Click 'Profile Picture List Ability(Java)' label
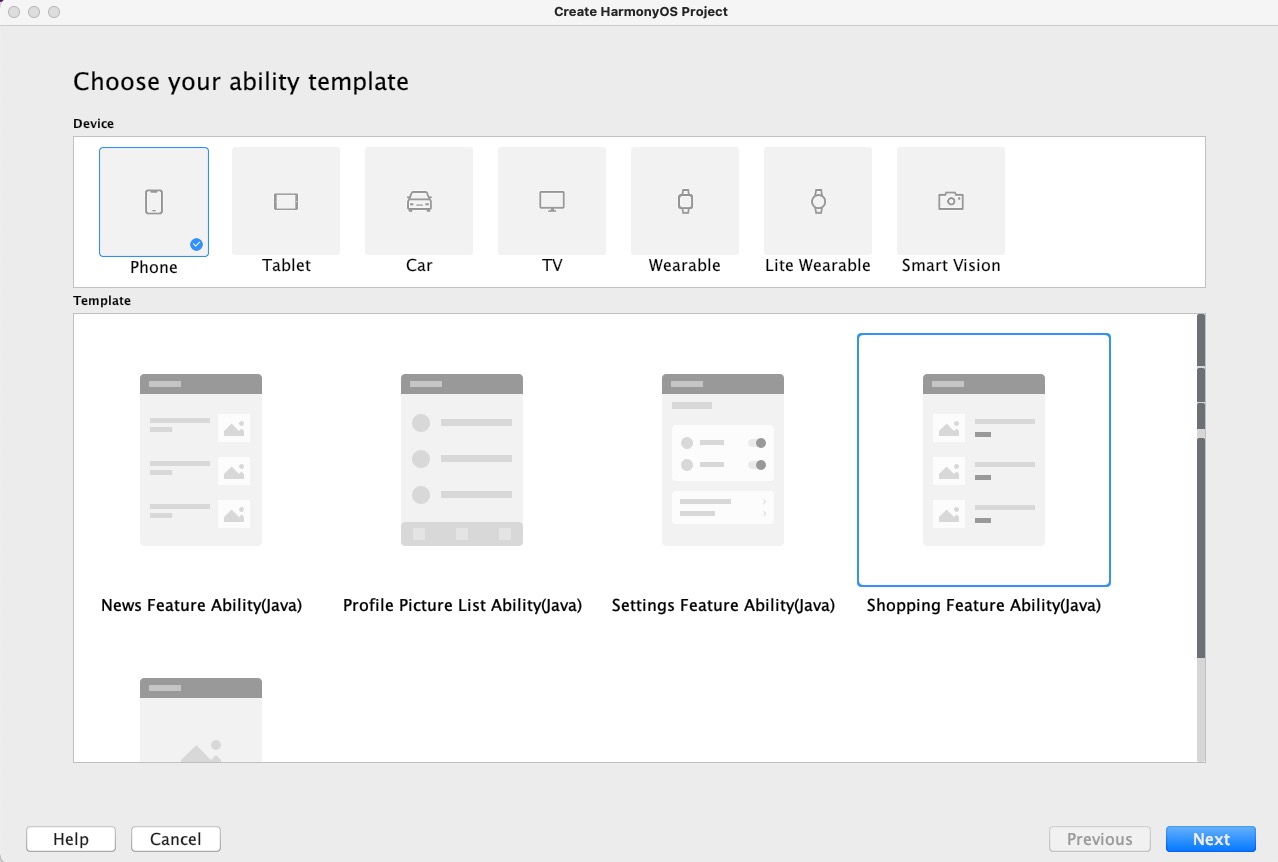This screenshot has height=862, width=1278. click(x=462, y=605)
